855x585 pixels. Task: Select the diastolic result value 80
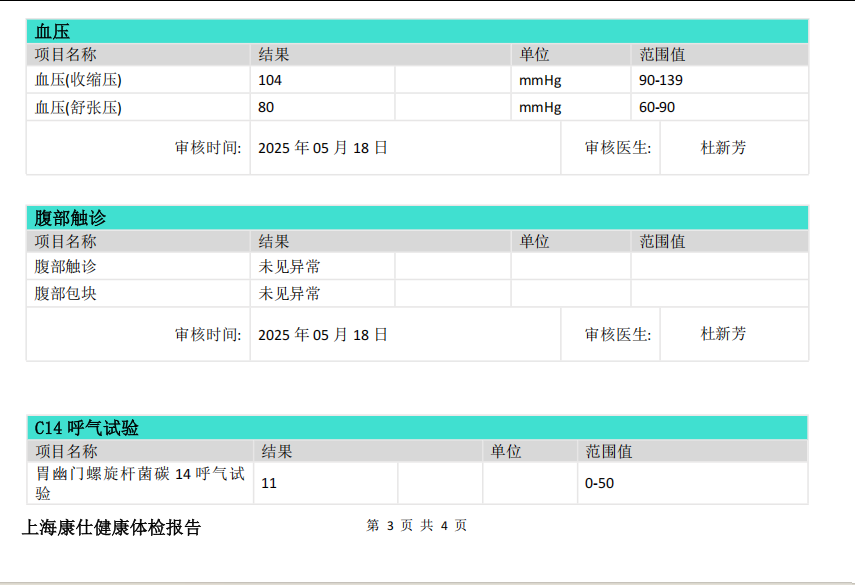[266, 107]
